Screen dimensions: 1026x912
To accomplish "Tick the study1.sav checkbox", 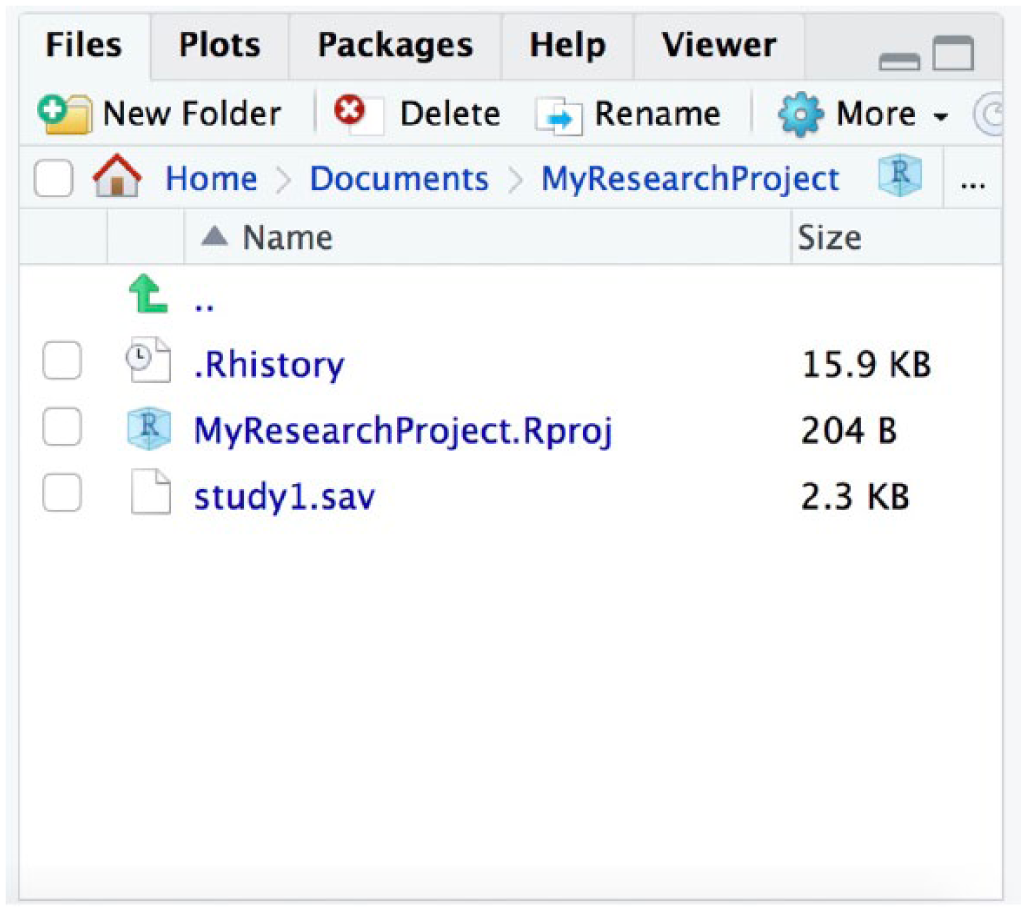I will pos(62,496).
